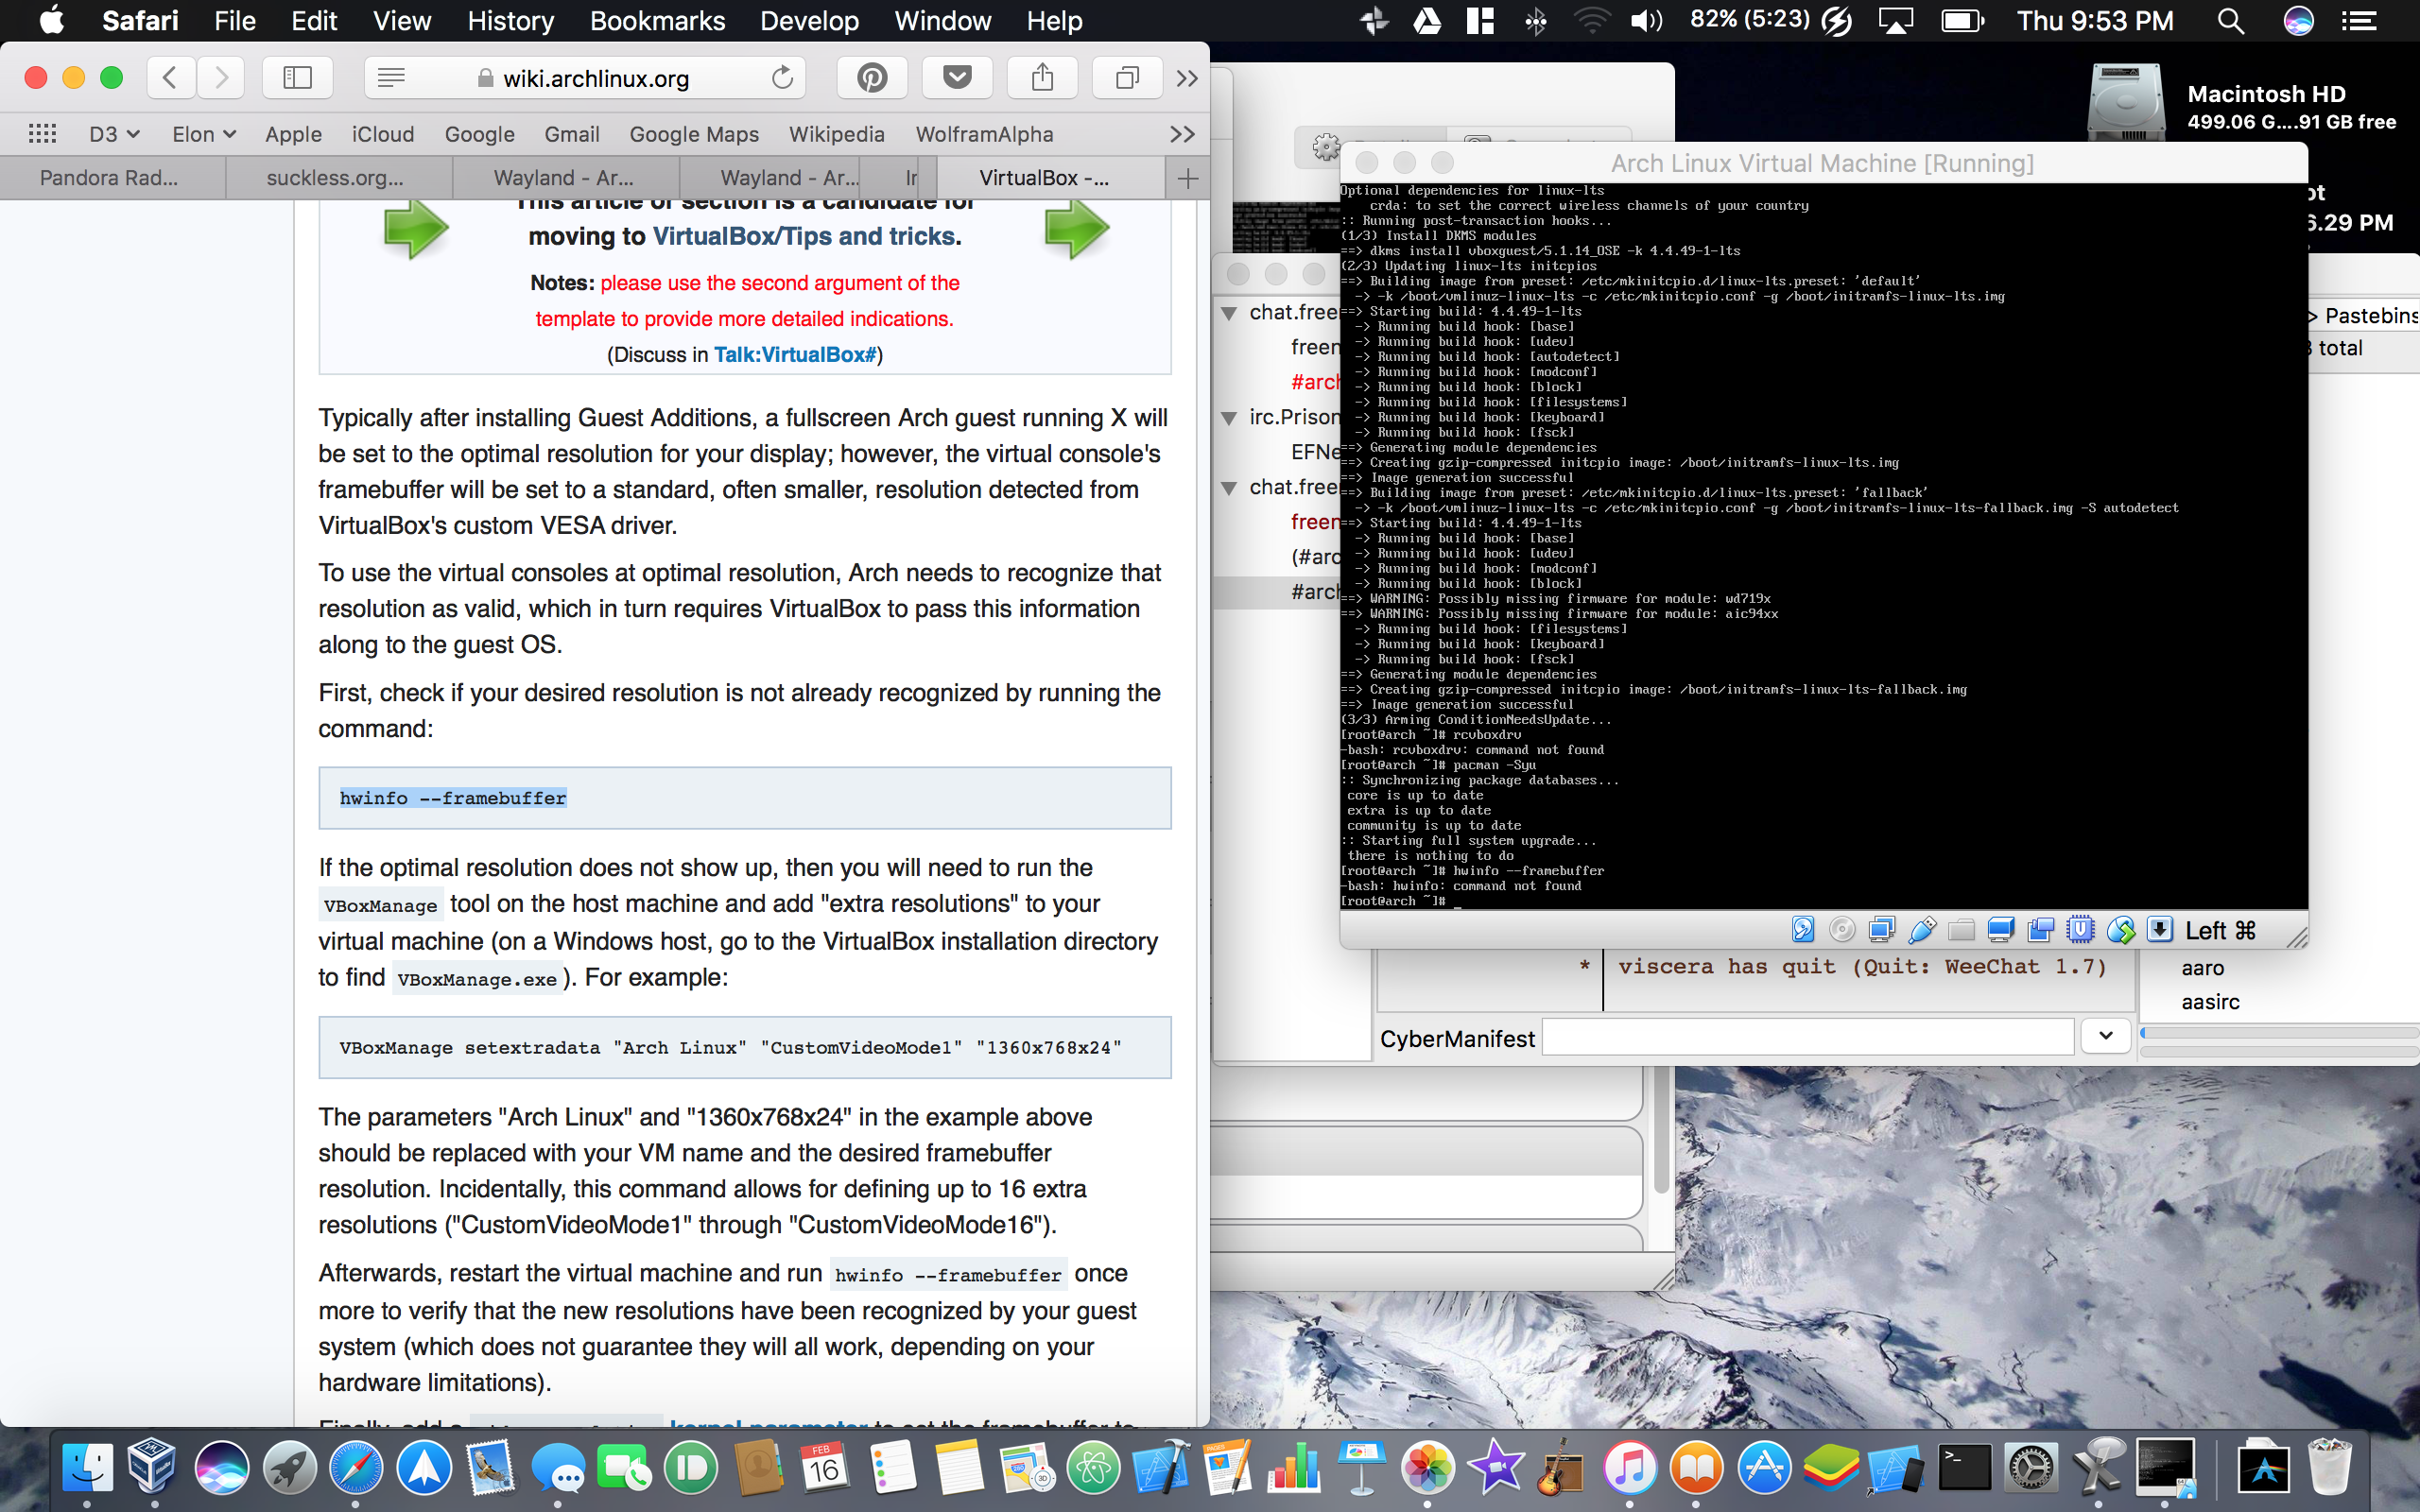Open Safari's Share button
Viewport: 2420px width, 1512px height.
pyautogui.click(x=1042, y=77)
